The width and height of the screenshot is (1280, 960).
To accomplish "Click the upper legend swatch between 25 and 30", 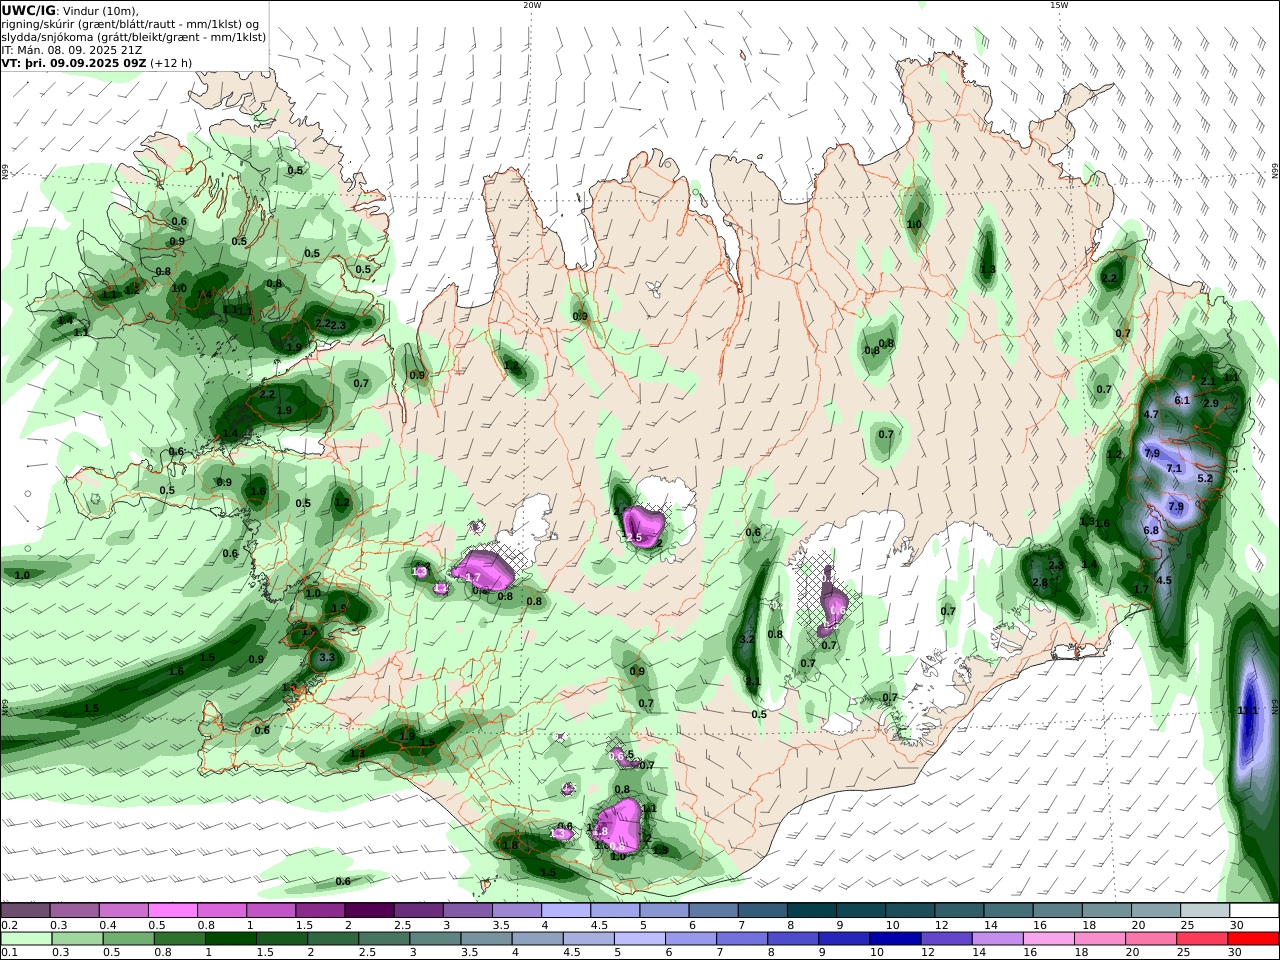I will point(1204,910).
